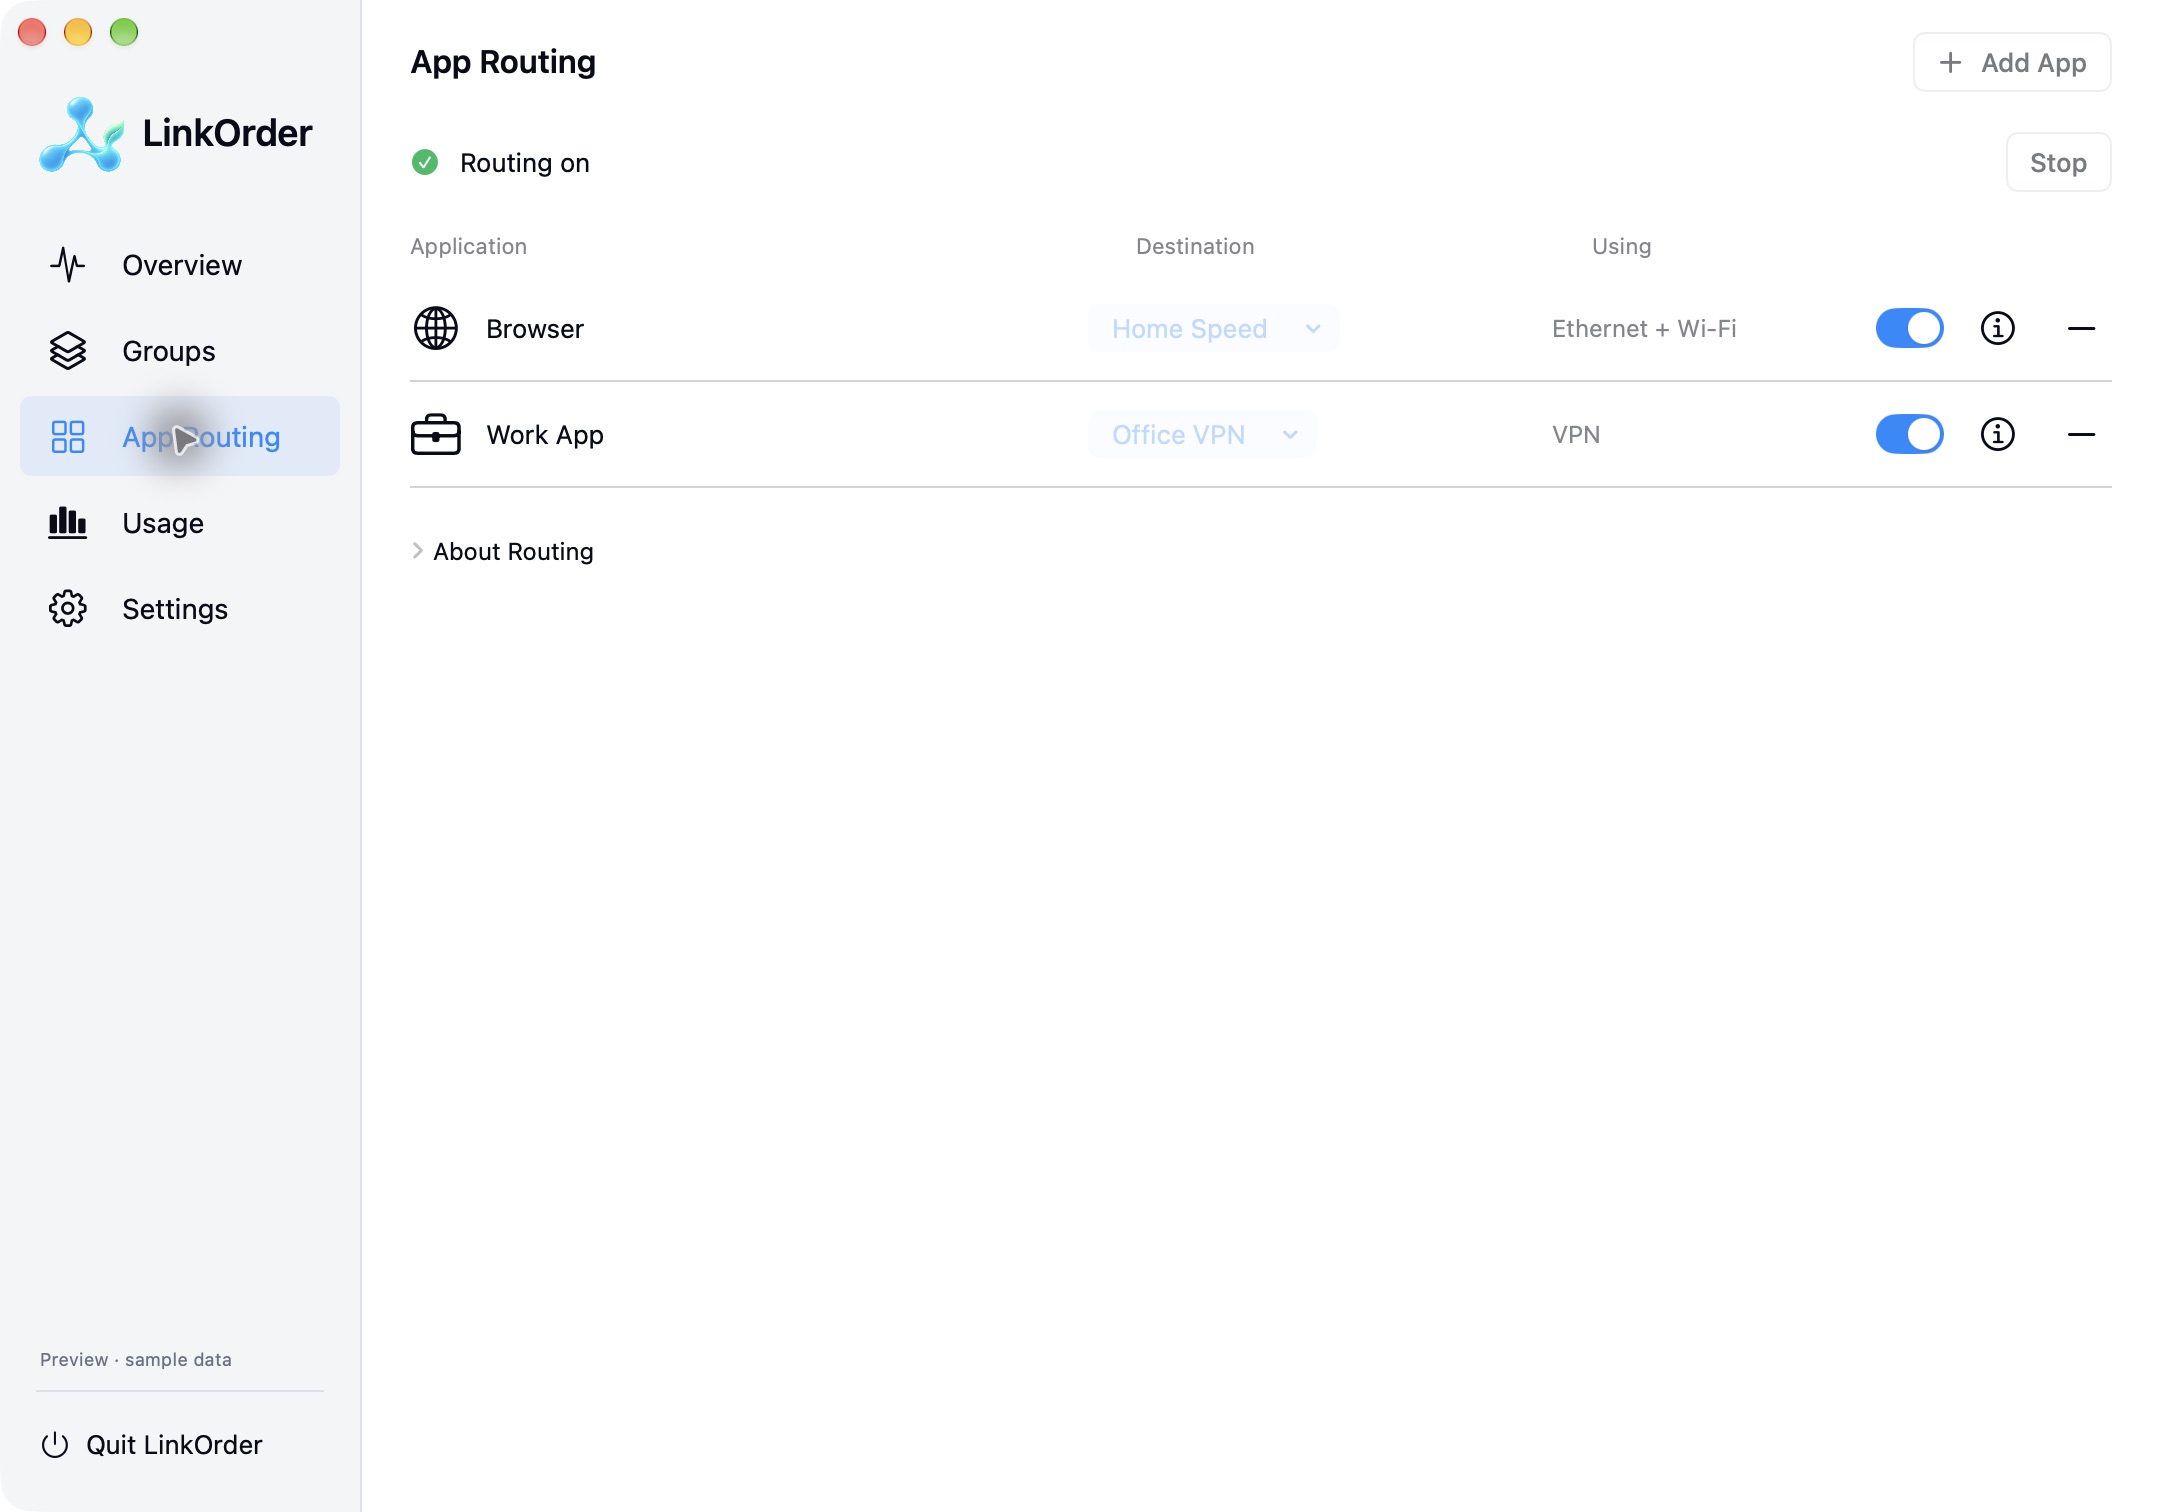Click the Routing on status text
The height and width of the screenshot is (1512, 2160).
click(x=525, y=162)
